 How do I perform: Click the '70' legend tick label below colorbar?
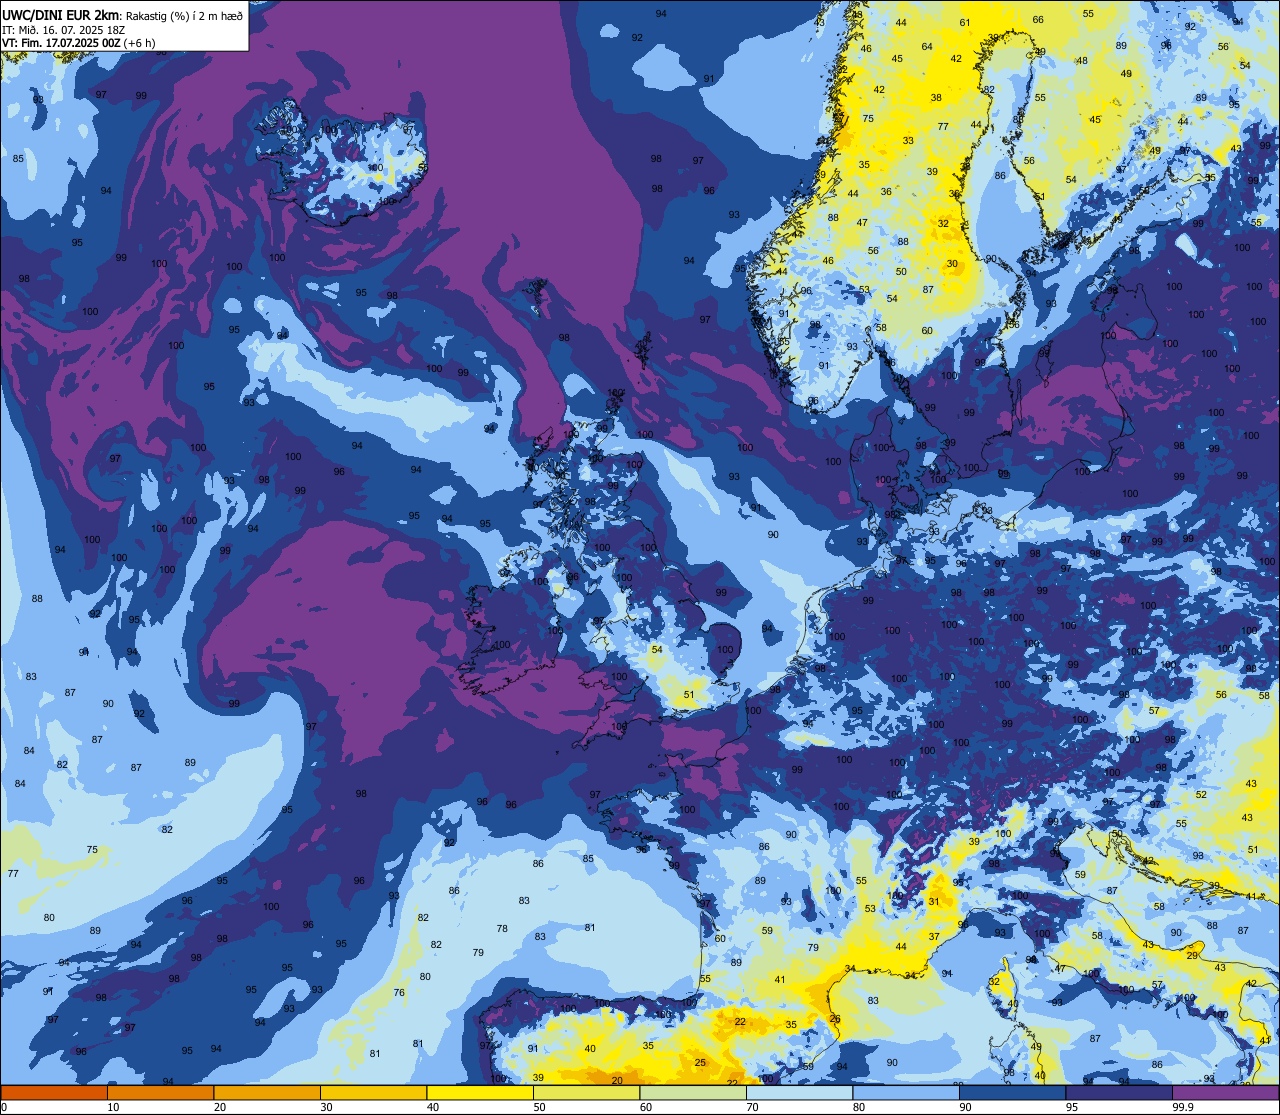point(753,1107)
